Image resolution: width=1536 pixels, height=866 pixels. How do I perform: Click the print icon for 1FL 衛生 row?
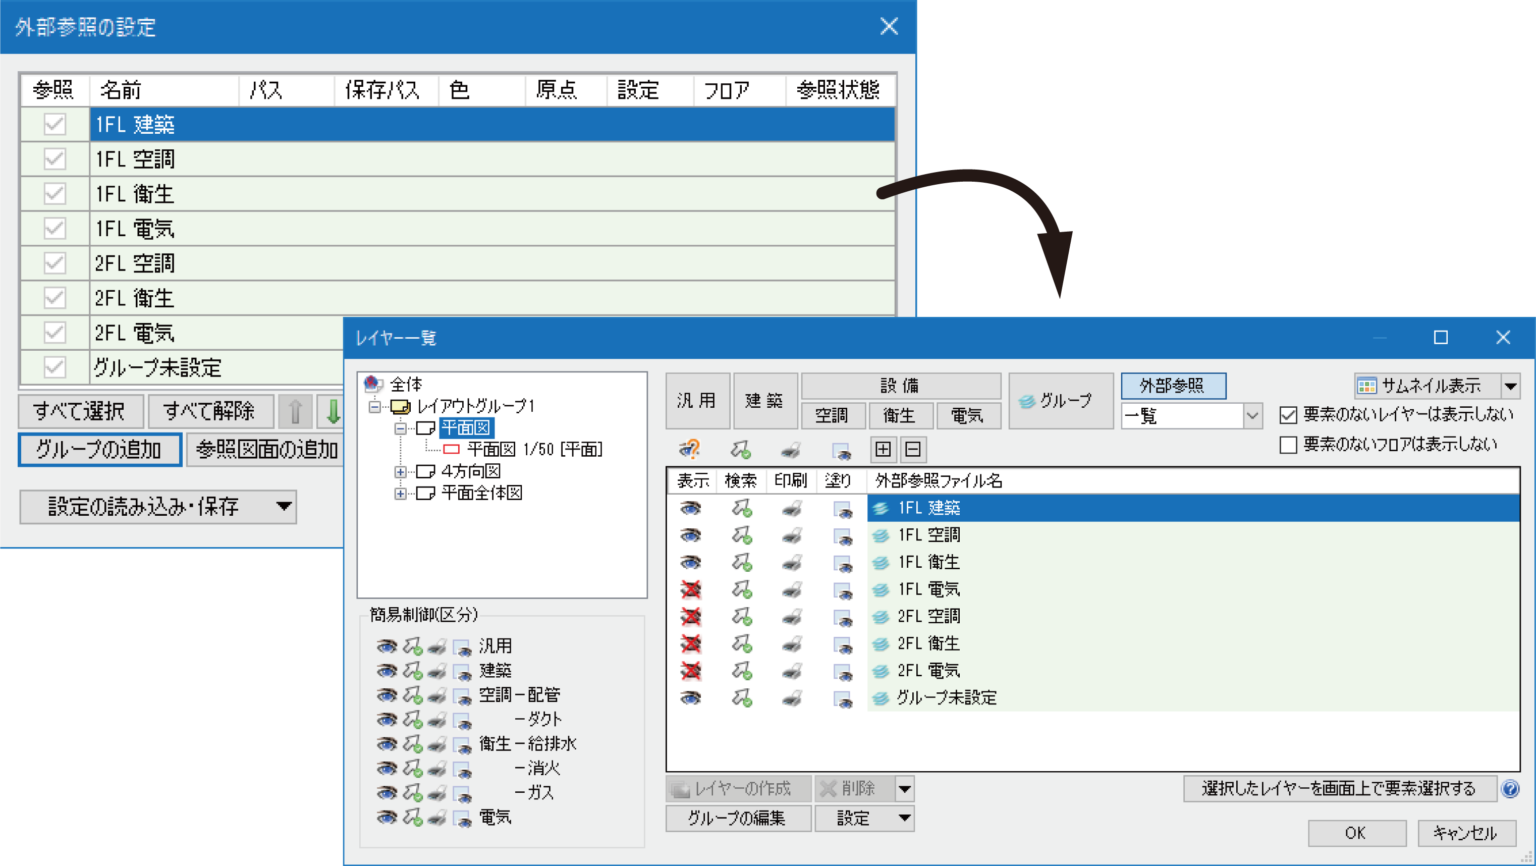tap(791, 562)
